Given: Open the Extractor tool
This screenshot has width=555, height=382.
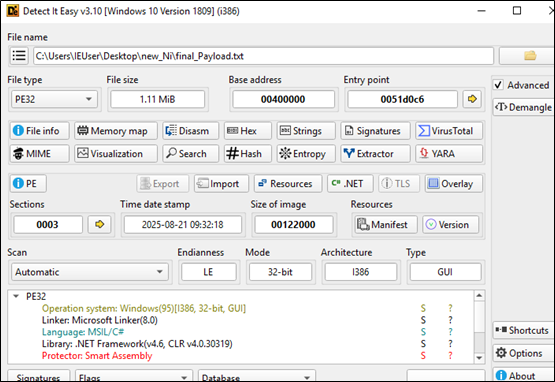Looking at the screenshot, I should click(x=375, y=154).
